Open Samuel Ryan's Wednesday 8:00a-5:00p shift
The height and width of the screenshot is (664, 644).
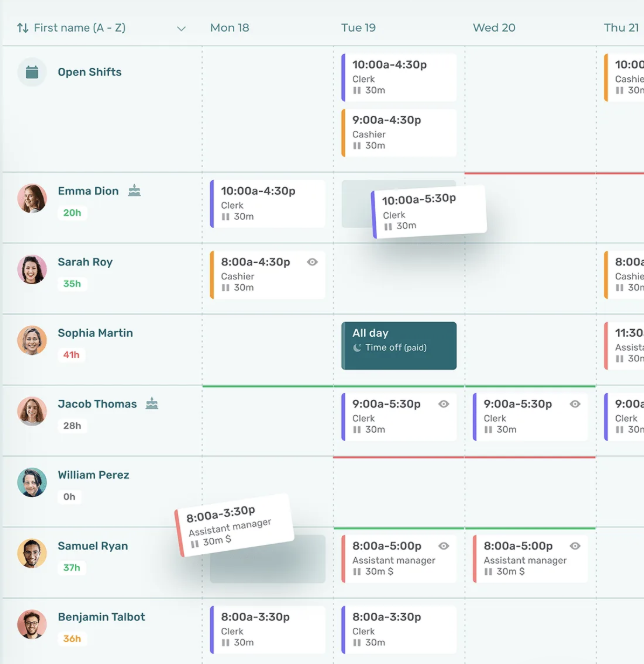530,559
